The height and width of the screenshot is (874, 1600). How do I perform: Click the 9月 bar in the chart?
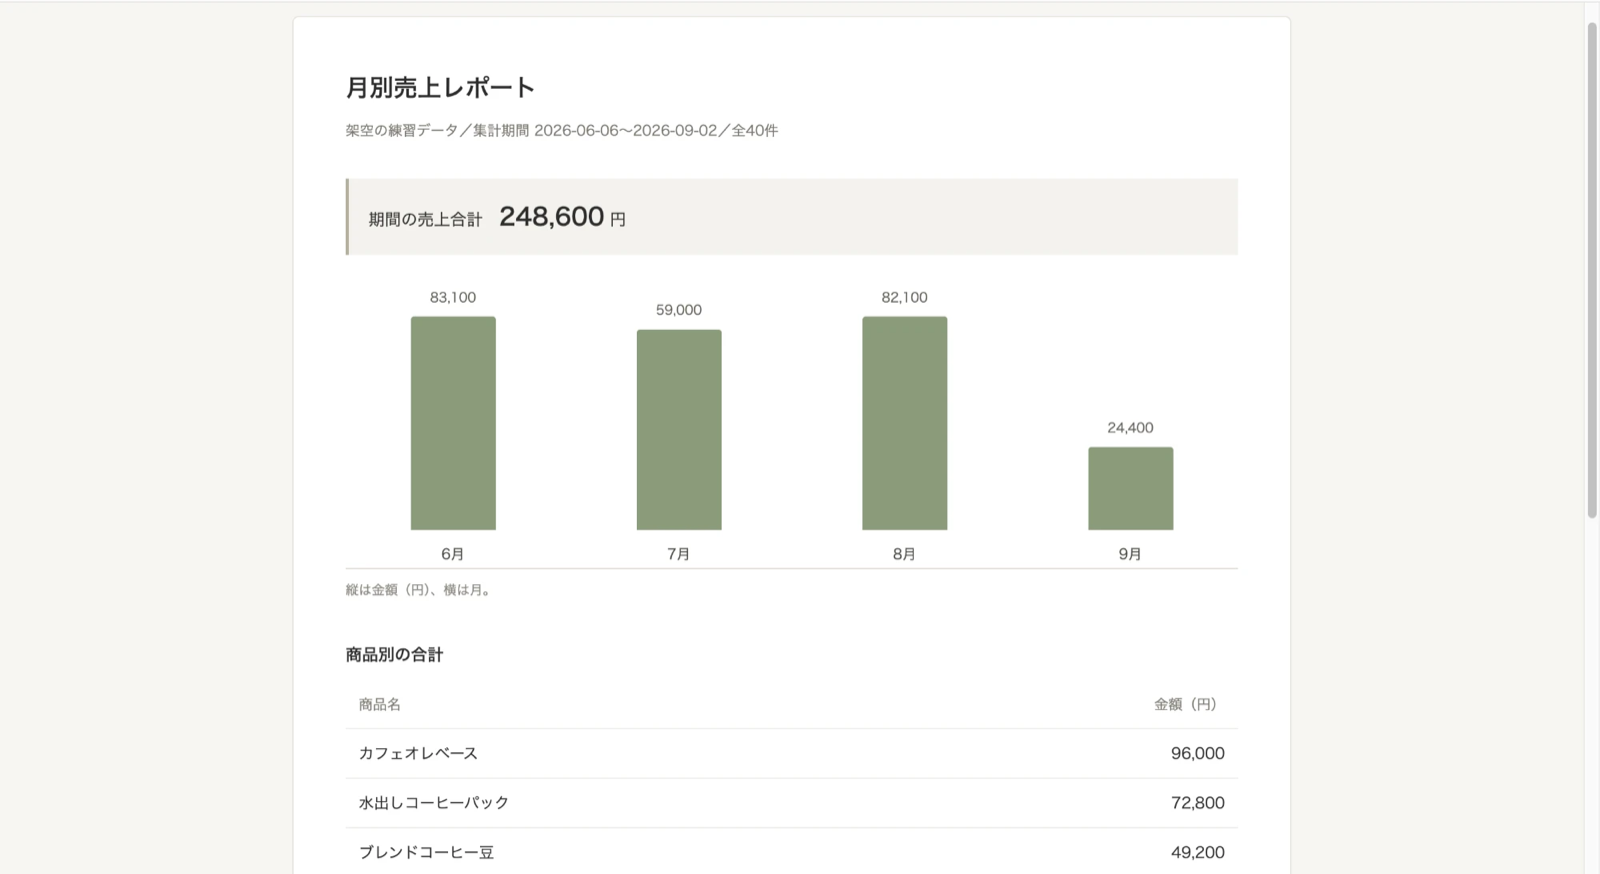tap(1131, 488)
